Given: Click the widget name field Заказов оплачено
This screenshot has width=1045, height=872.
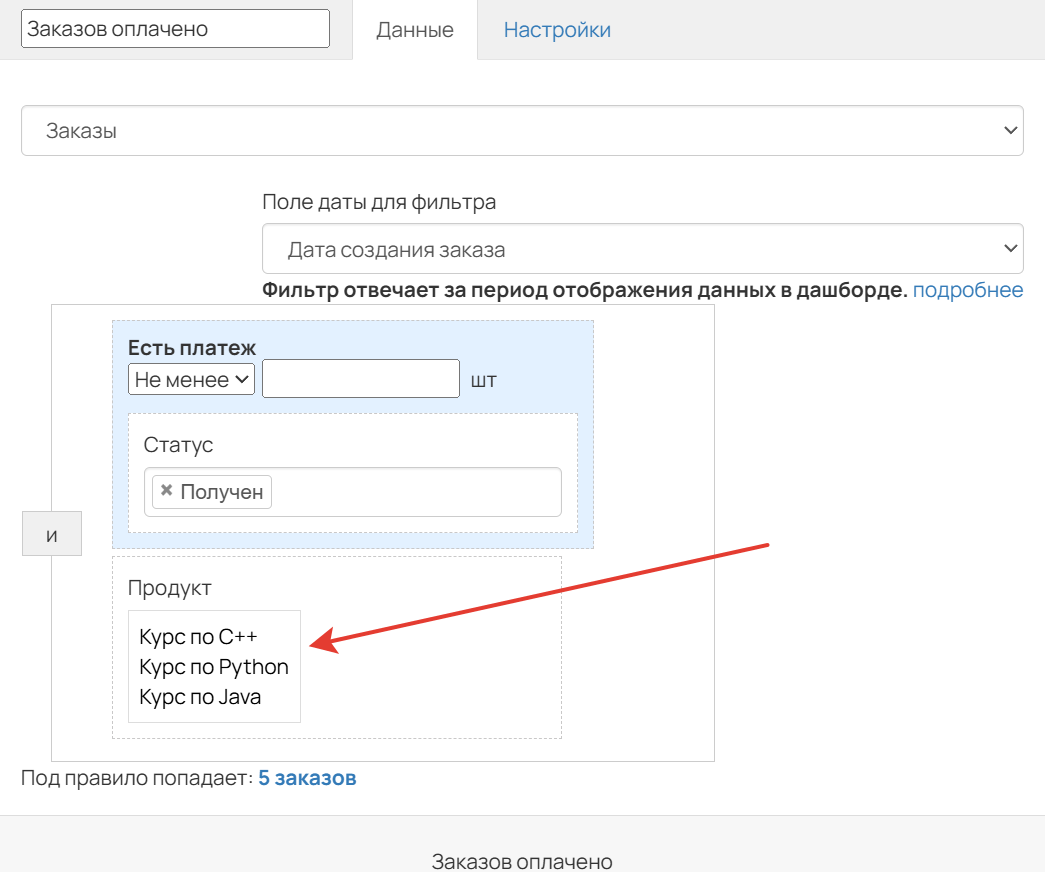Looking at the screenshot, I should 173,28.
